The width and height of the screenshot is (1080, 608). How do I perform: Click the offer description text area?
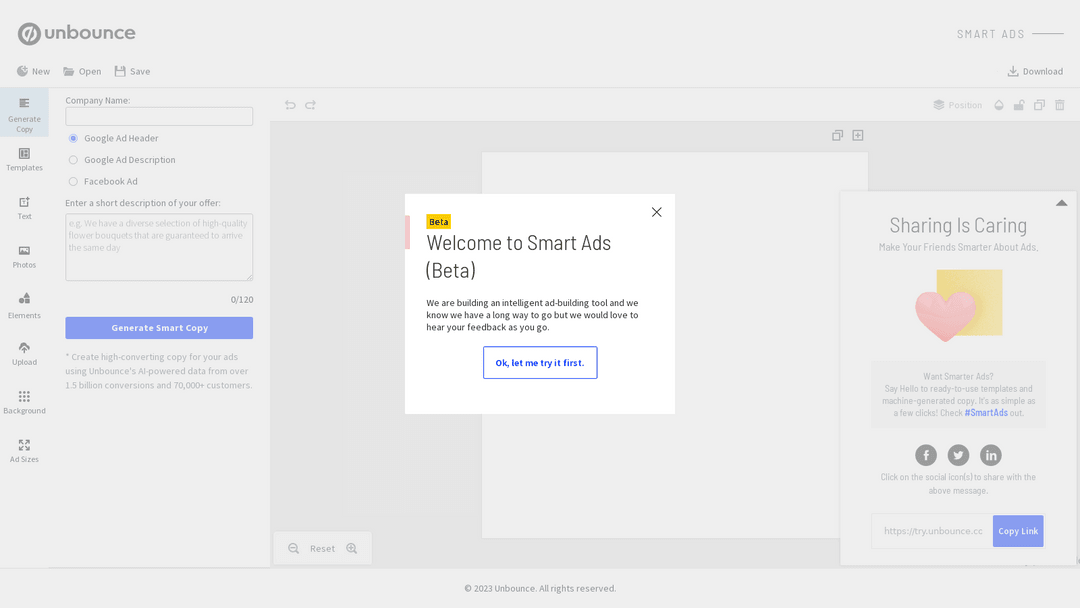point(159,247)
